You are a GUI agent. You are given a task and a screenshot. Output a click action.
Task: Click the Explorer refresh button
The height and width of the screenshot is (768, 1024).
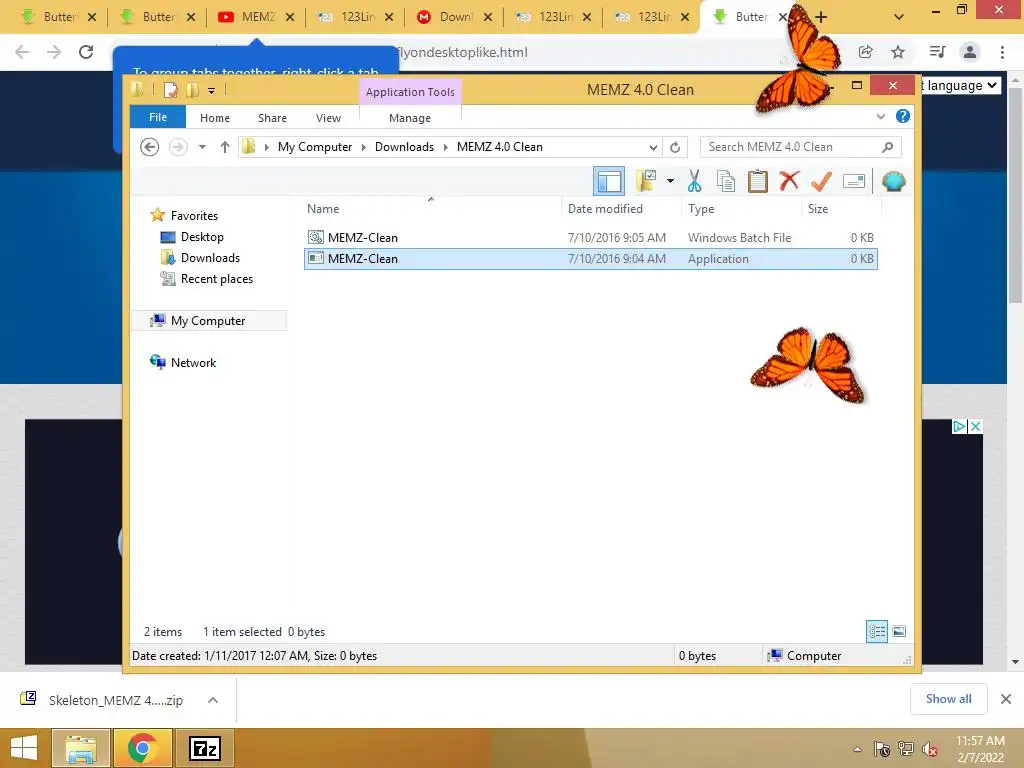(x=675, y=147)
